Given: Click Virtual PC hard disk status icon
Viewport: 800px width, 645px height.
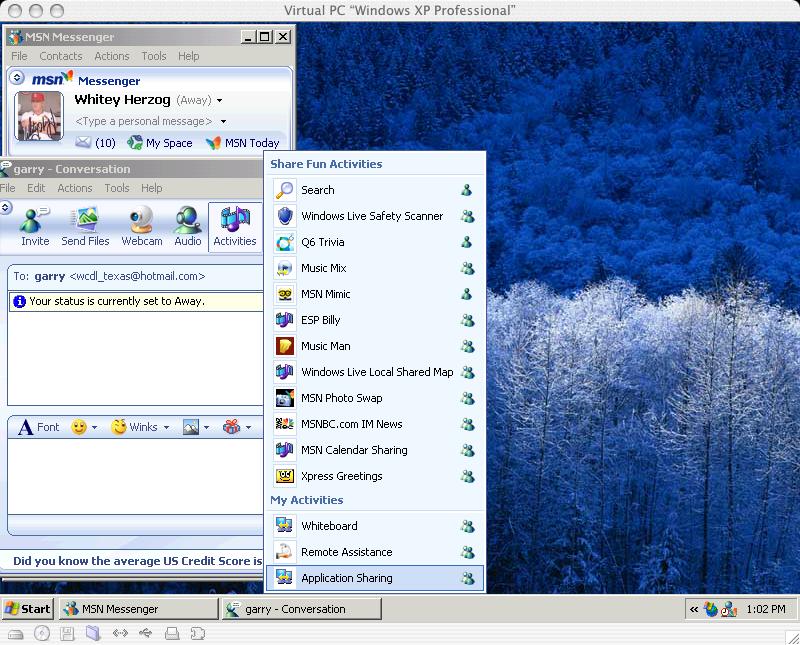Looking at the screenshot, I should click(x=15, y=634).
